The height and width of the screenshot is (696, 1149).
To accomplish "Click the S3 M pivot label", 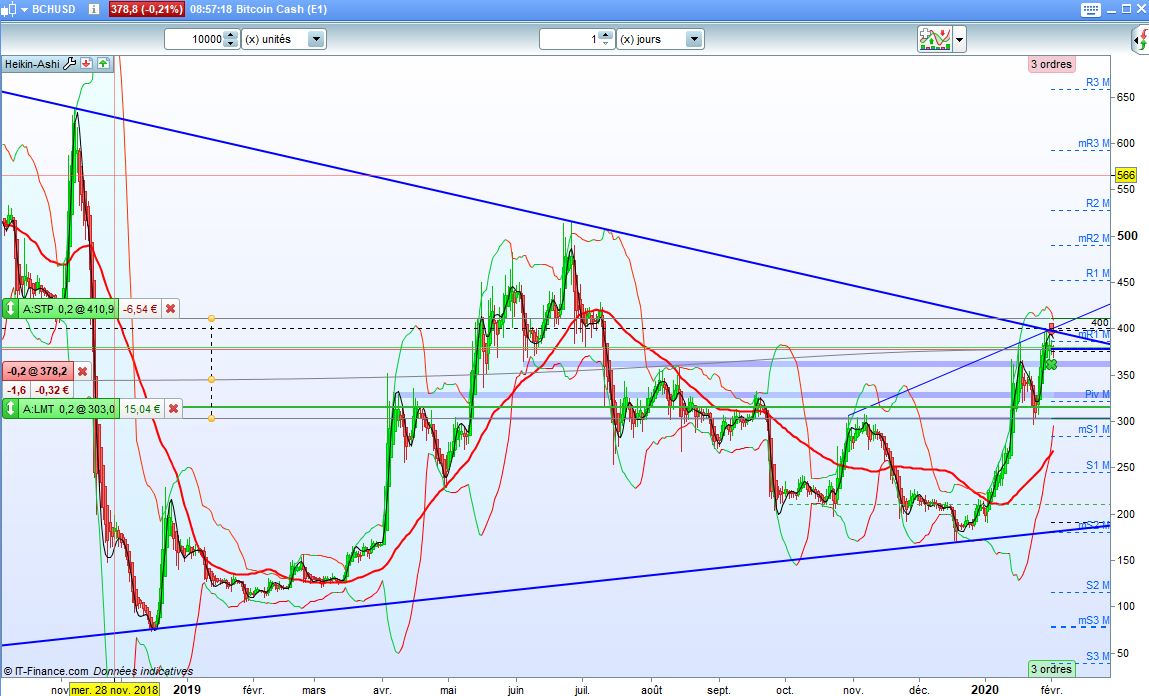I will pyautogui.click(x=1097, y=656).
